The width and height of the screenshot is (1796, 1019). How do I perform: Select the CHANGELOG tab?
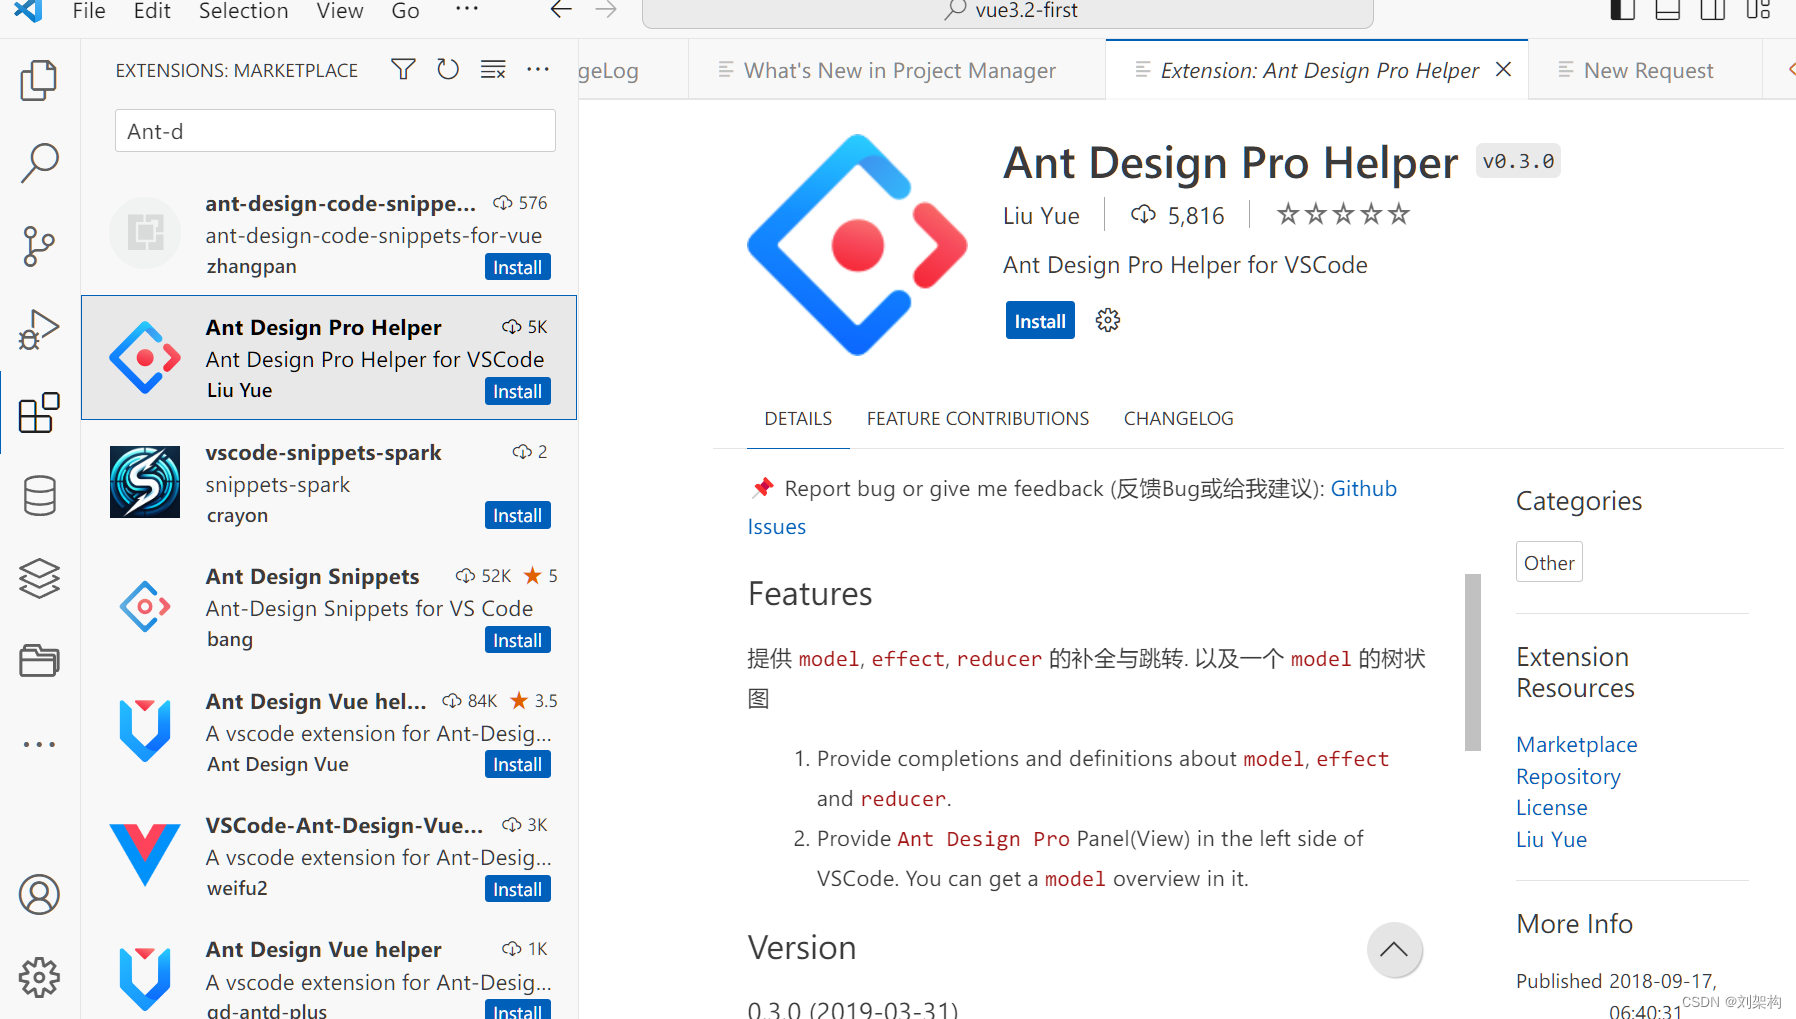click(x=1179, y=419)
